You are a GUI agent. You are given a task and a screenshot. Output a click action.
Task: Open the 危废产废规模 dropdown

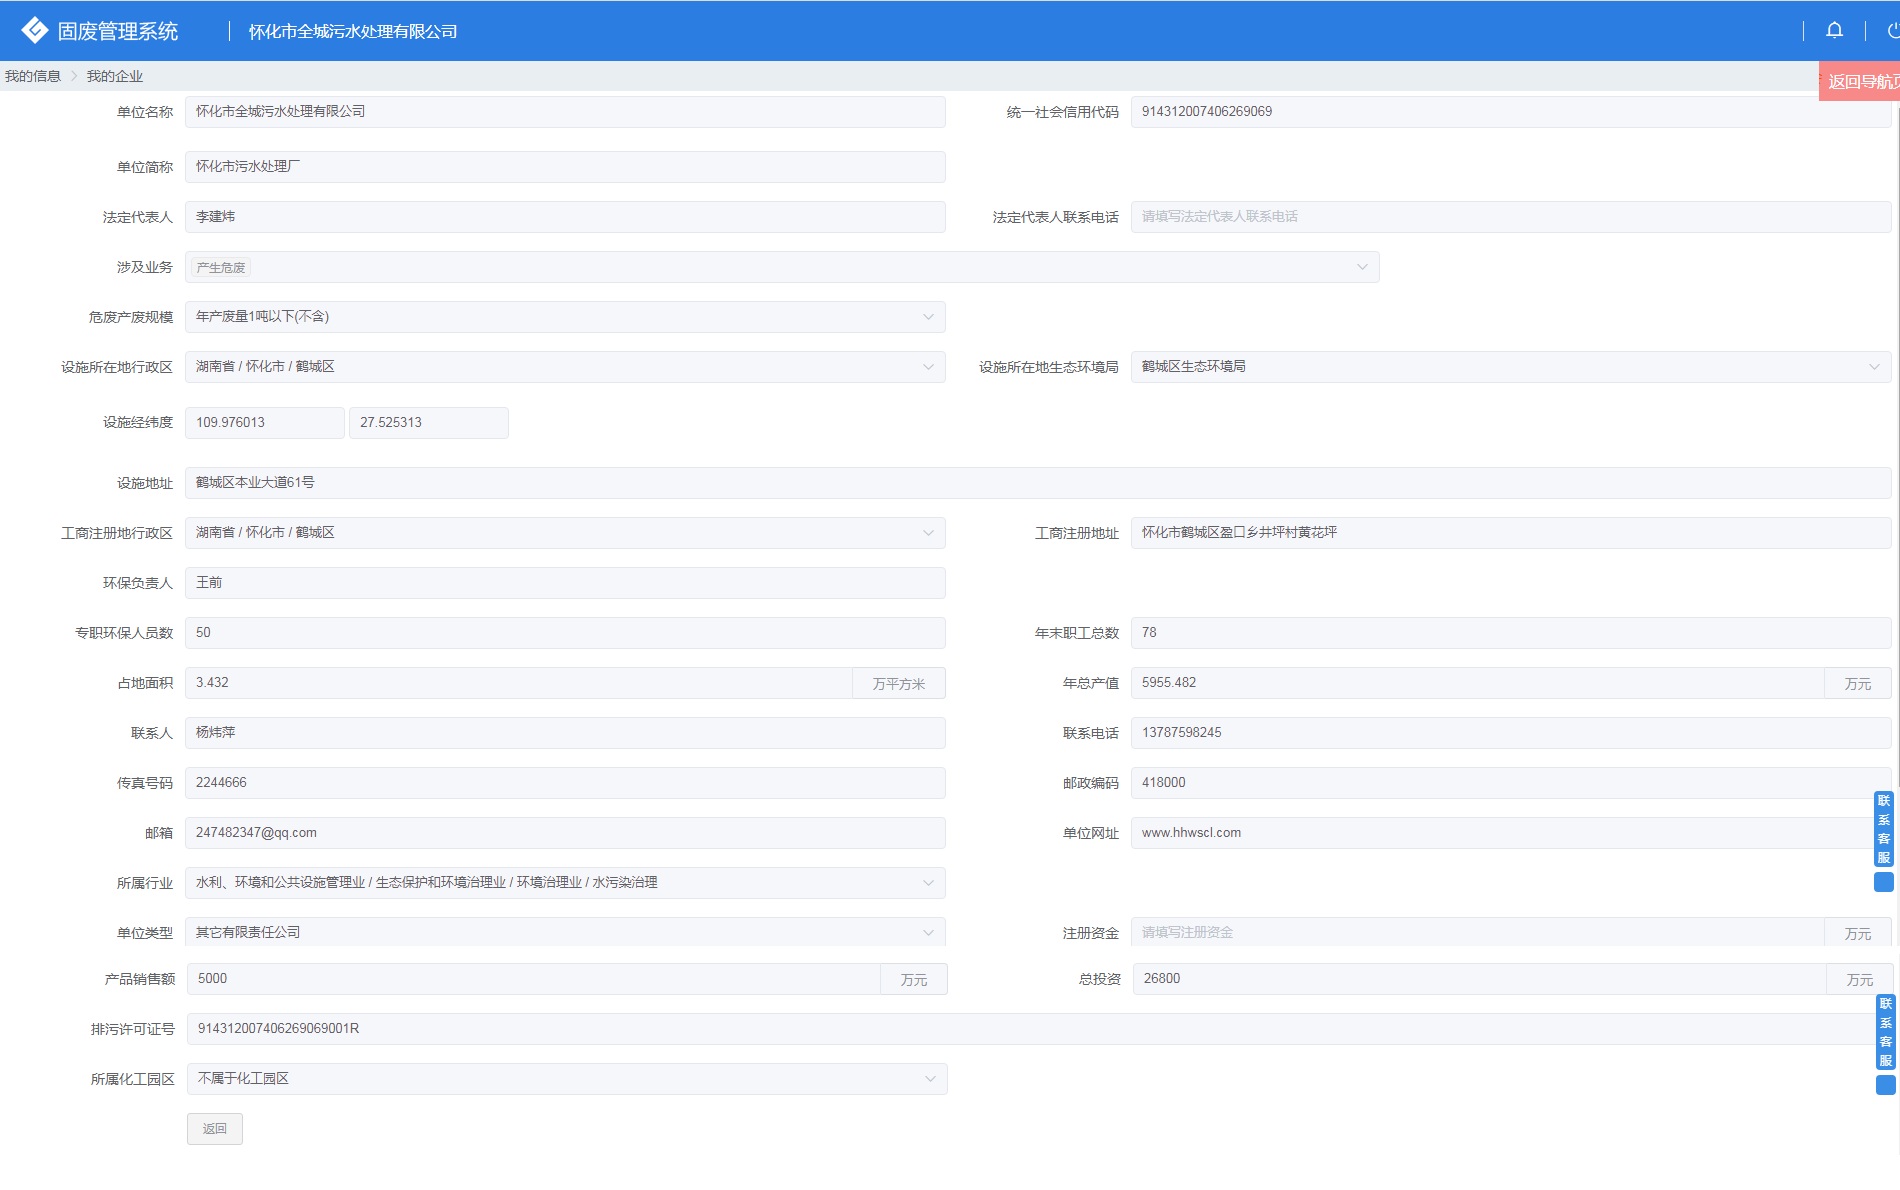(x=927, y=317)
